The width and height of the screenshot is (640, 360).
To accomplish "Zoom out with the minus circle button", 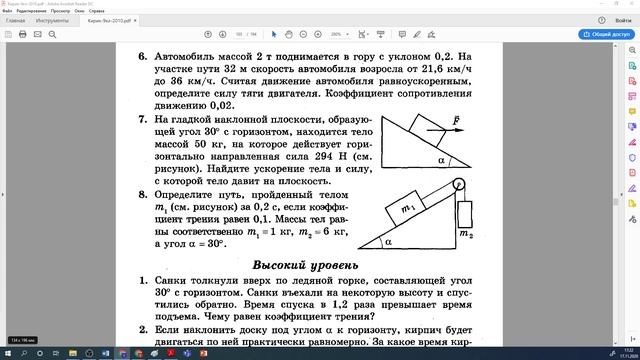I will (x=303, y=35).
